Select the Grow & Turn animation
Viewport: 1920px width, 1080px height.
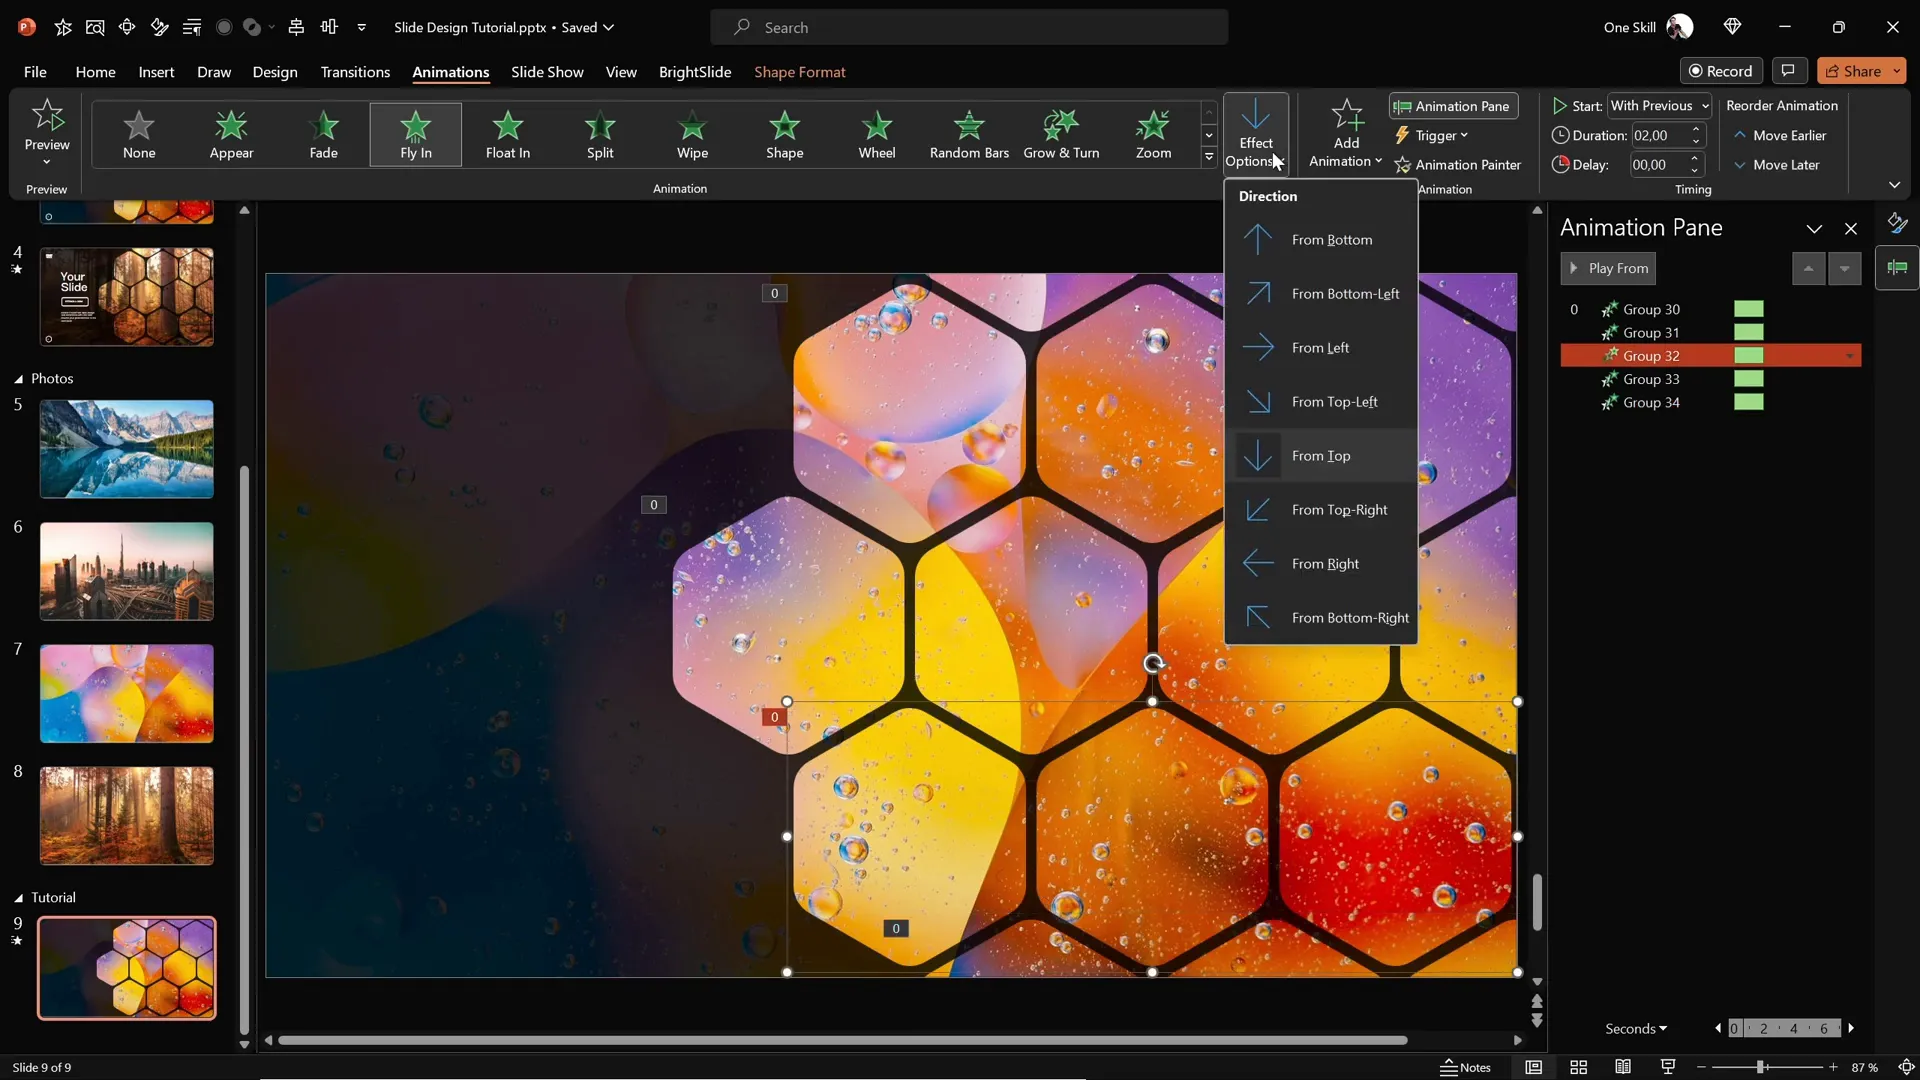pyautogui.click(x=1062, y=134)
